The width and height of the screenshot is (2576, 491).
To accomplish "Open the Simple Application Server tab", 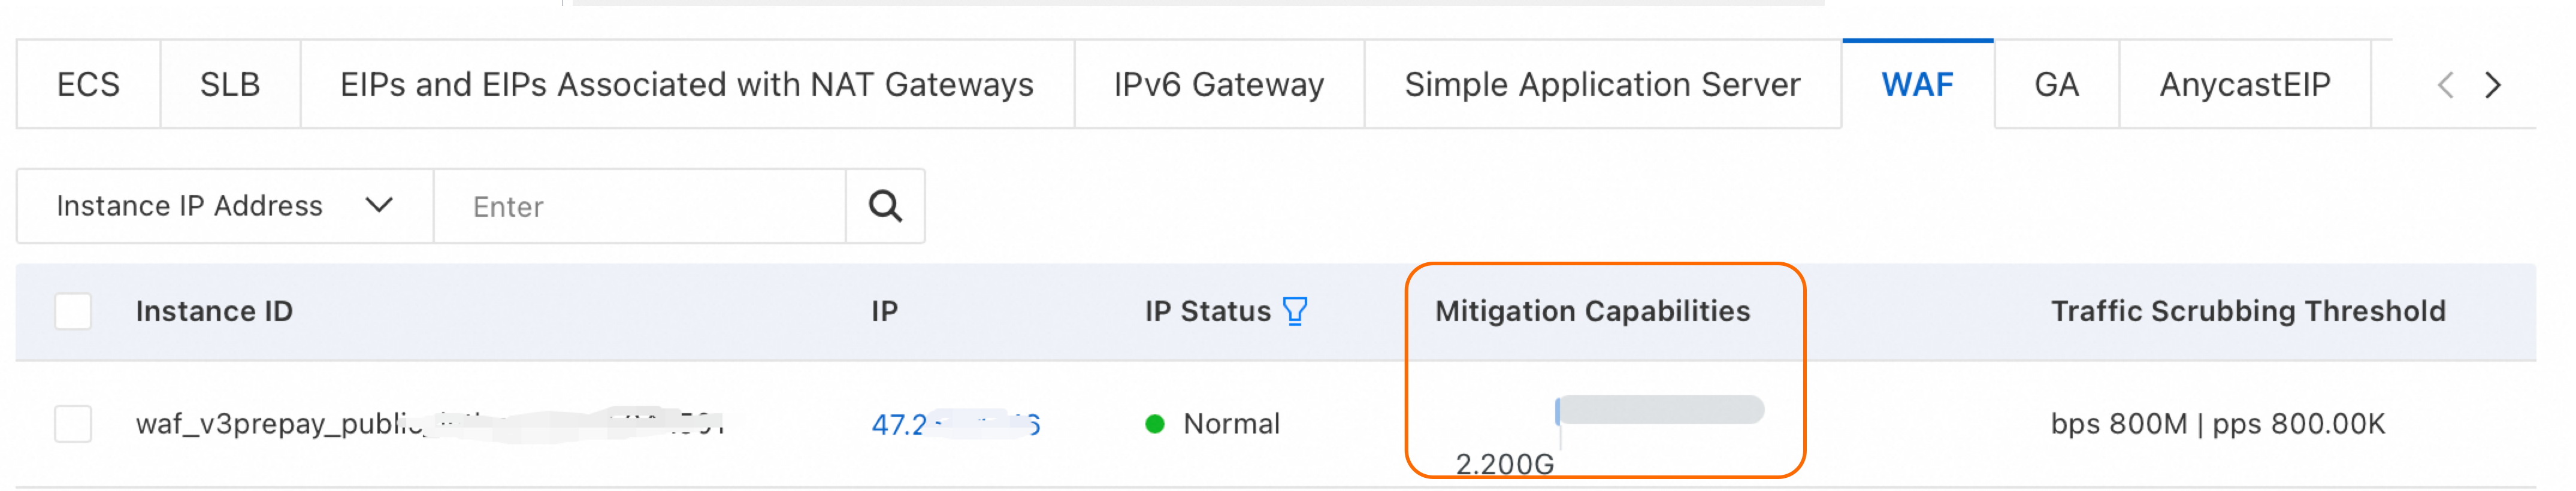I will tap(1602, 85).
